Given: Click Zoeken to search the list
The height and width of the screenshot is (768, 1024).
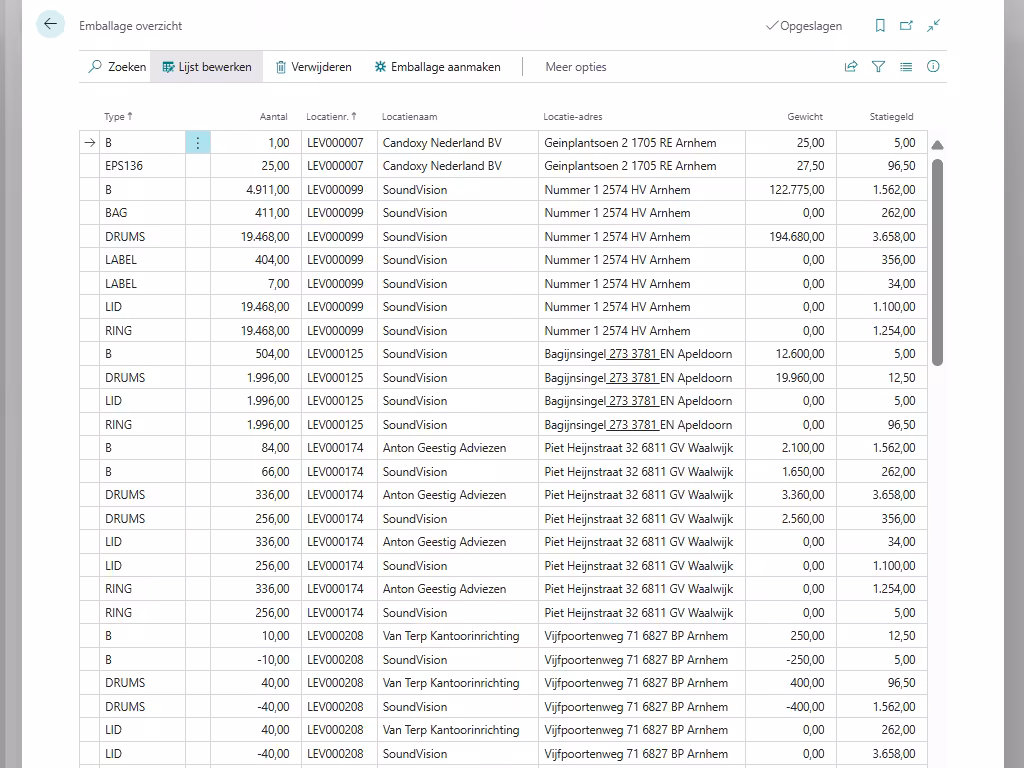Looking at the screenshot, I should tap(117, 67).
